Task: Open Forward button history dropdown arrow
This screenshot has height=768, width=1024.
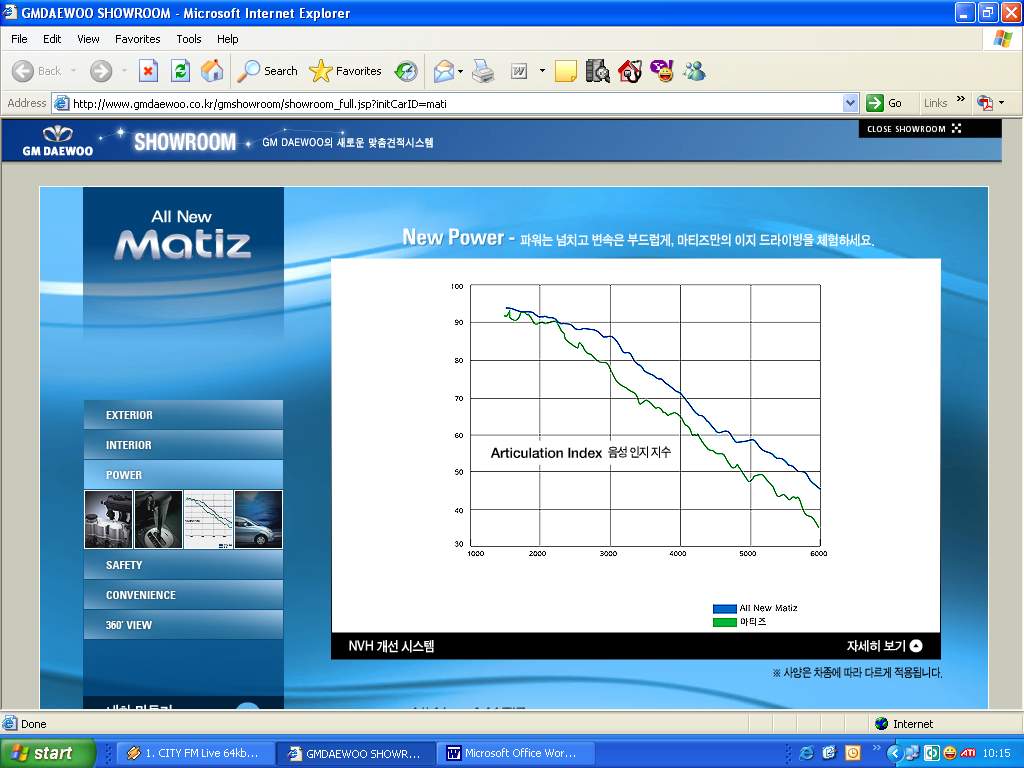Action: (x=124, y=71)
